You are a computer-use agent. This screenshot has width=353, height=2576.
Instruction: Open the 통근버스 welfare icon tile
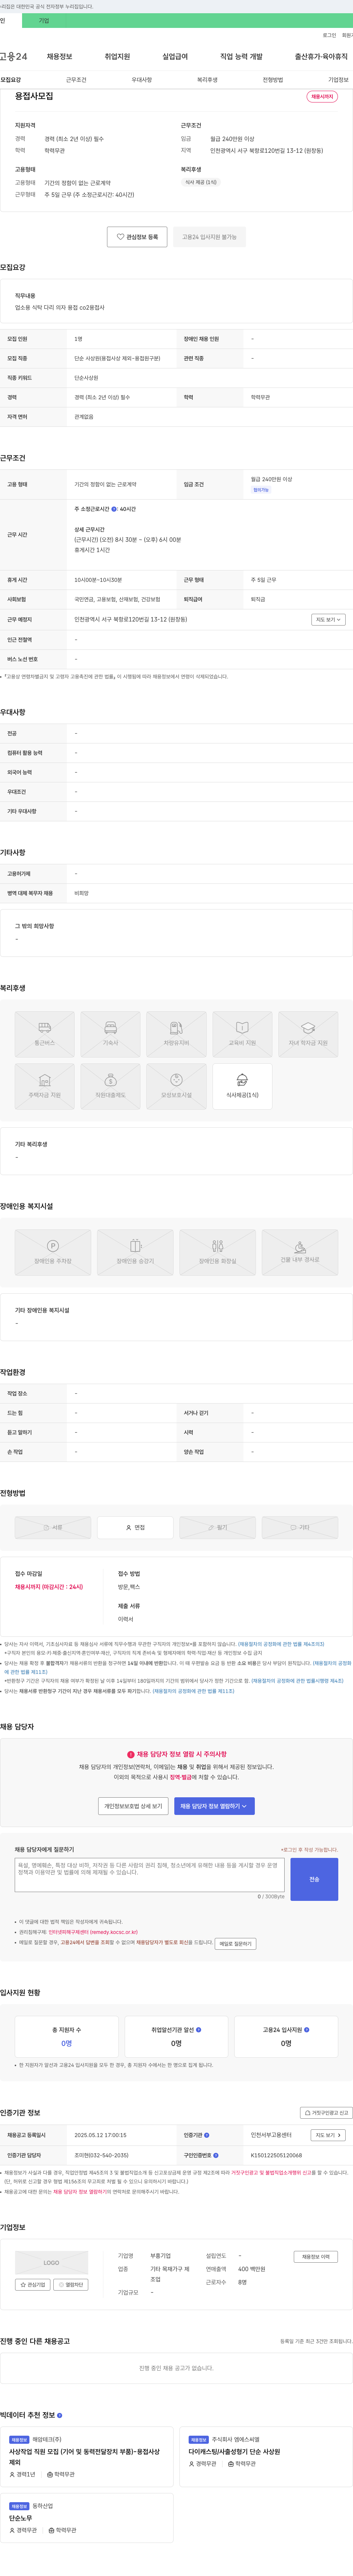[44, 1034]
